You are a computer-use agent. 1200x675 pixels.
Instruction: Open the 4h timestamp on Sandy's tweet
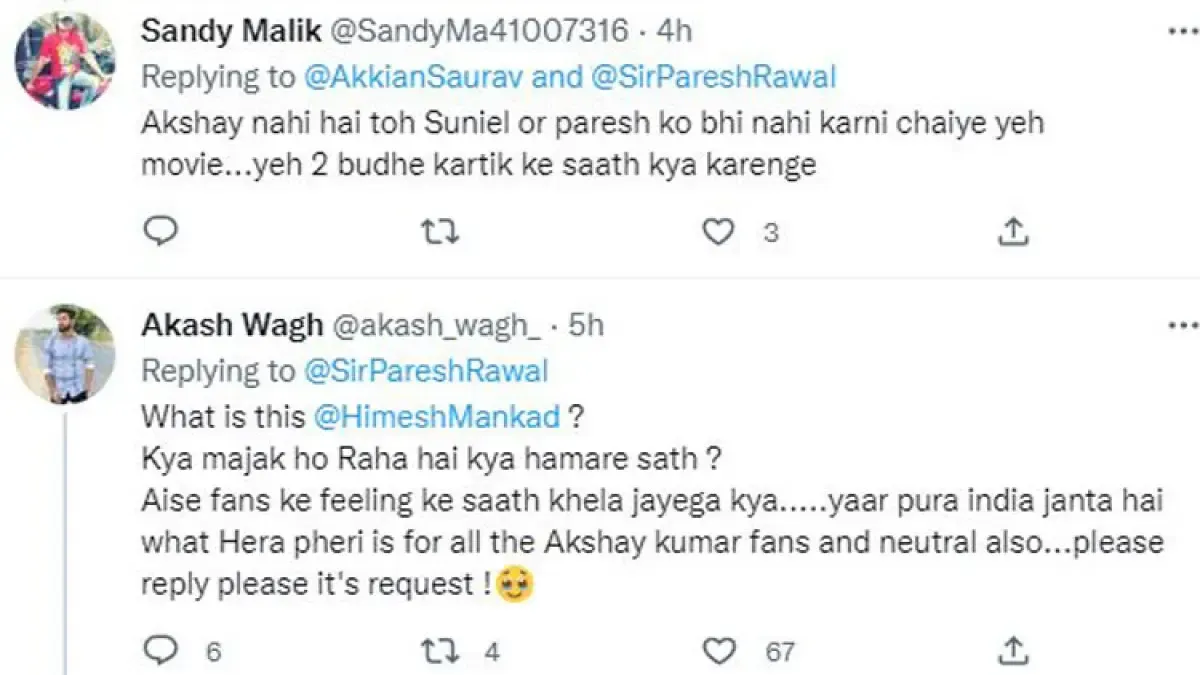(x=674, y=31)
